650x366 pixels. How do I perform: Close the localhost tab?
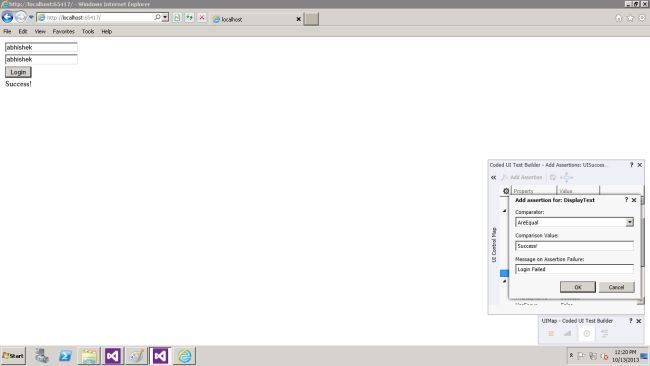click(x=298, y=19)
